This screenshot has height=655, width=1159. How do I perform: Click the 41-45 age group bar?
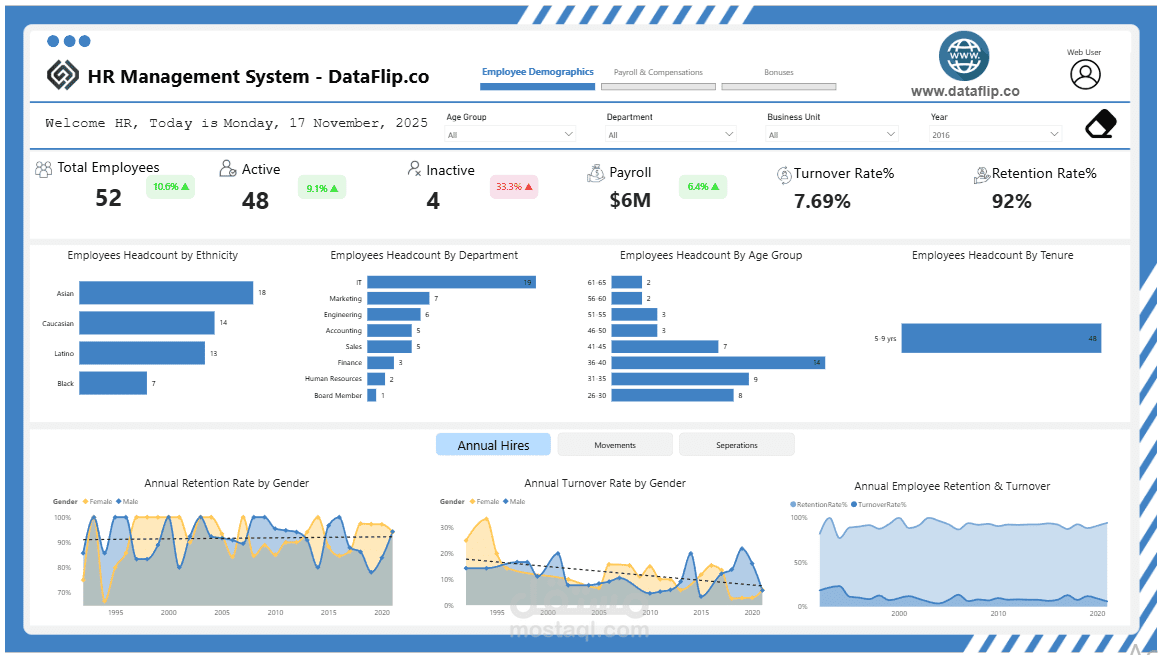[x=665, y=347]
